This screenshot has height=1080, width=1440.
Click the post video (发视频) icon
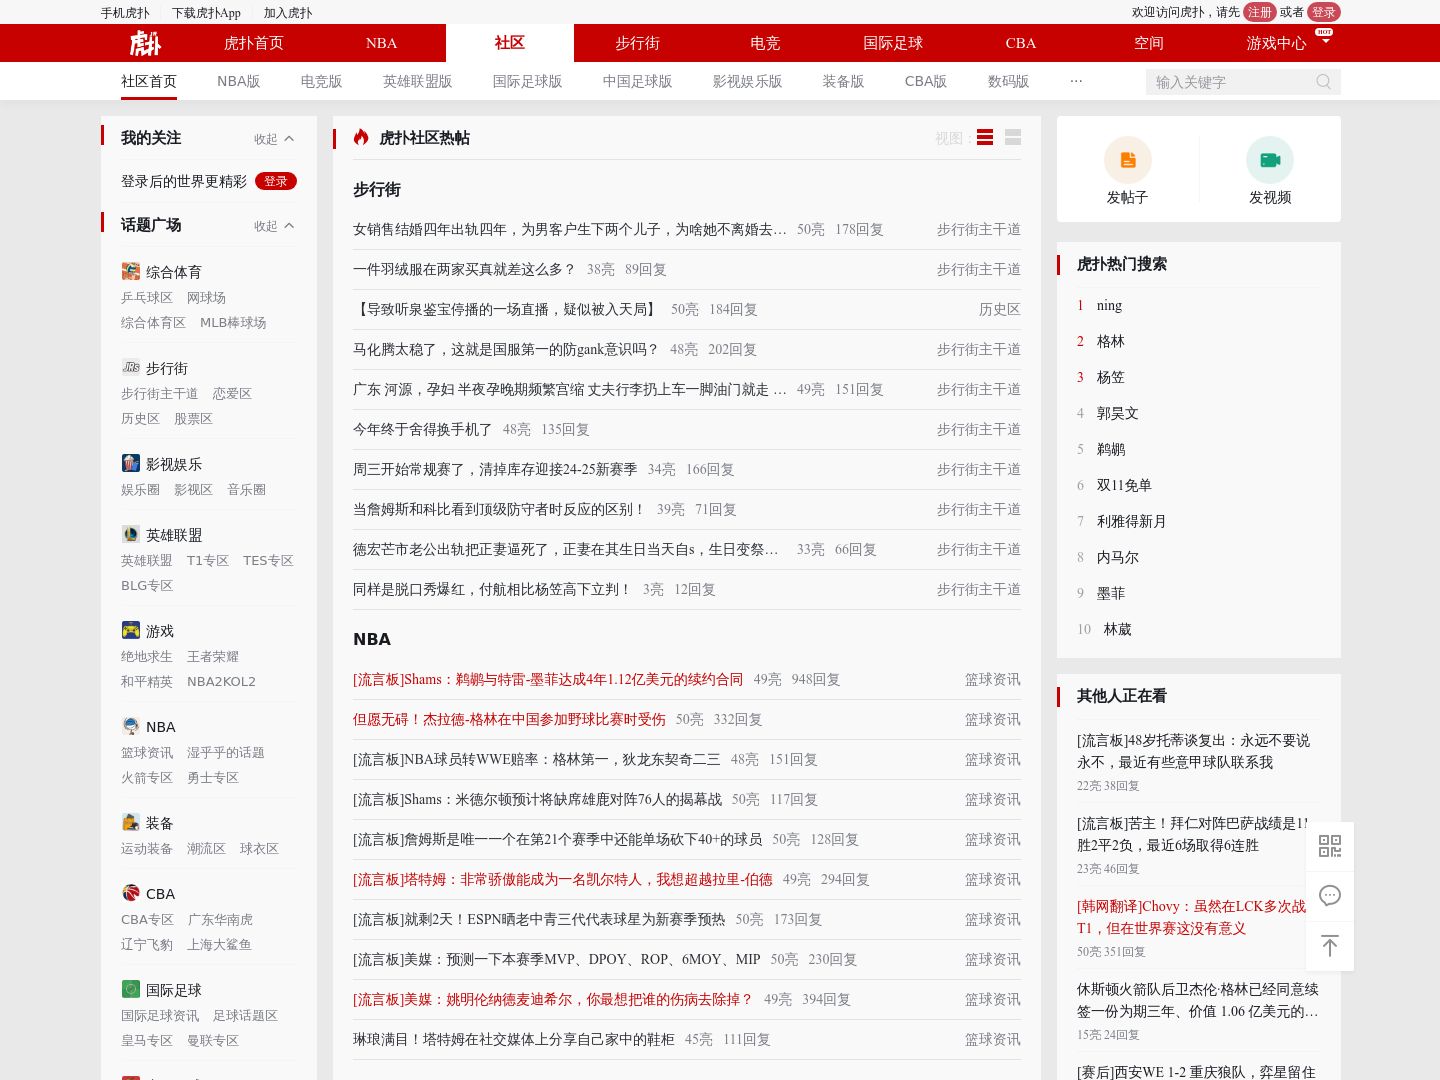[1270, 160]
